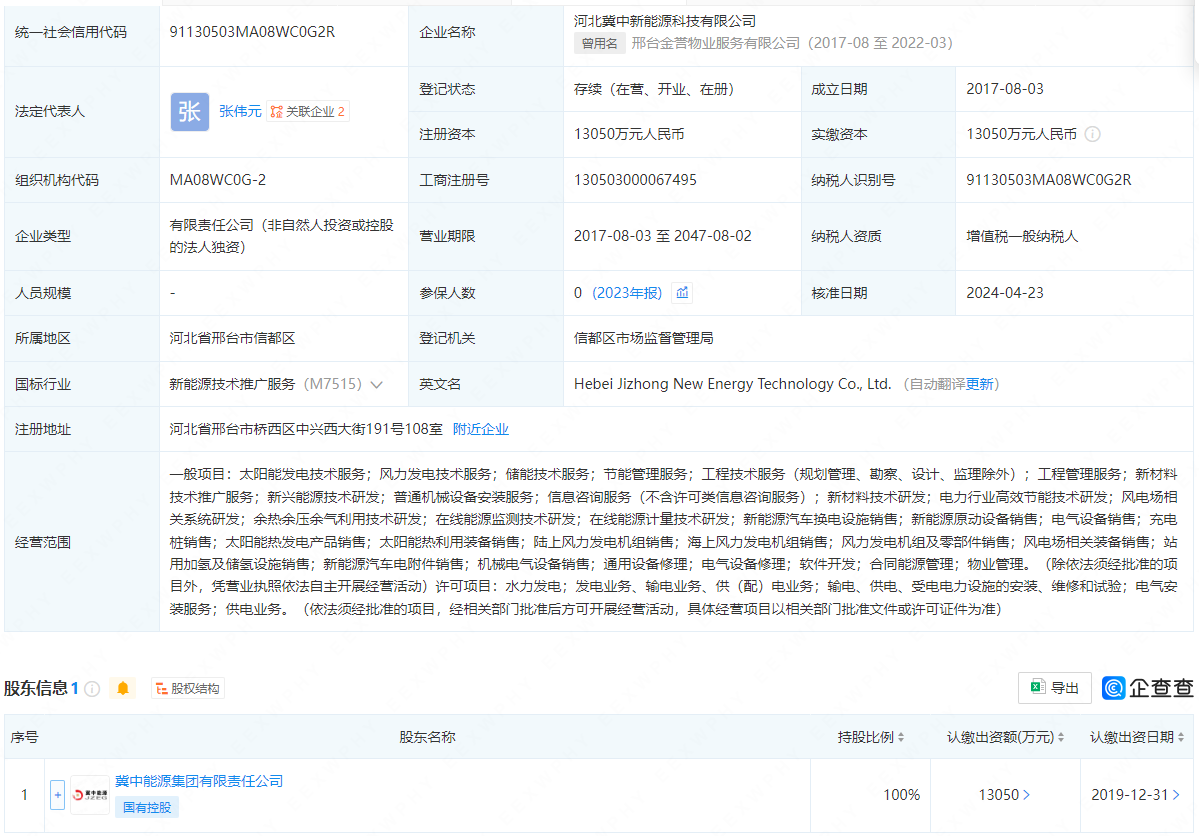Image resolution: width=1199 pixels, height=836 pixels.
Task: Open 张伟元 legal representative profile link
Action: [240, 112]
